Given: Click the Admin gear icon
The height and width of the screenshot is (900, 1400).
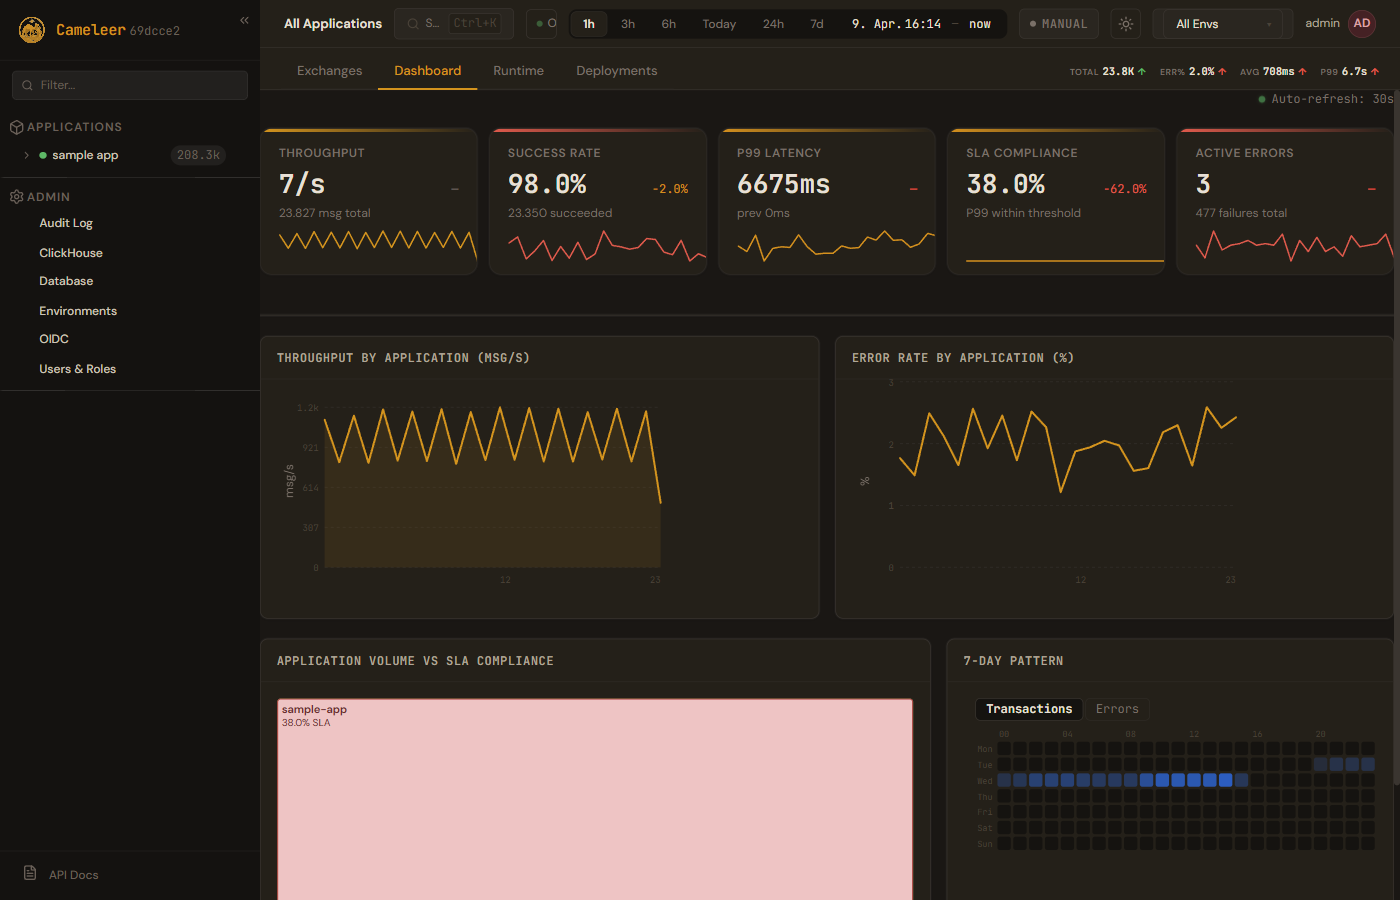Looking at the screenshot, I should pos(16,197).
